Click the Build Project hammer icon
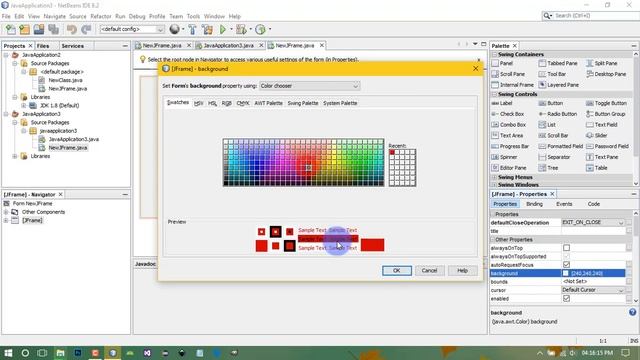The image size is (640, 360). point(192,29)
